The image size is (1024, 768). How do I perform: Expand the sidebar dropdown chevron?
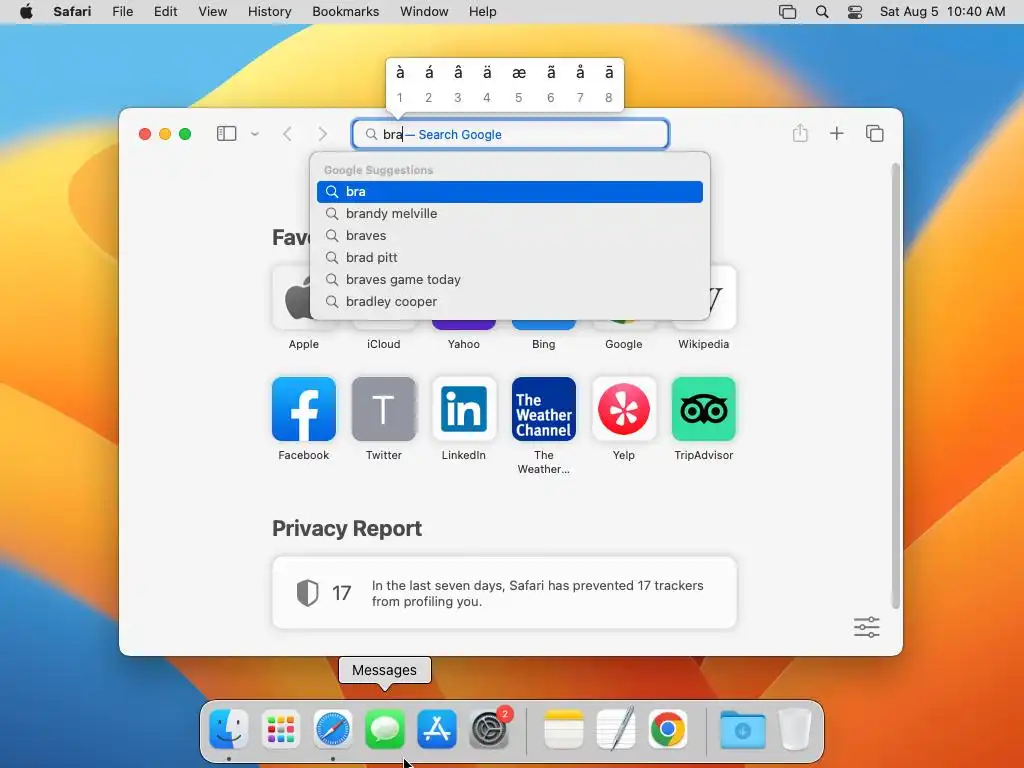pyautogui.click(x=255, y=134)
